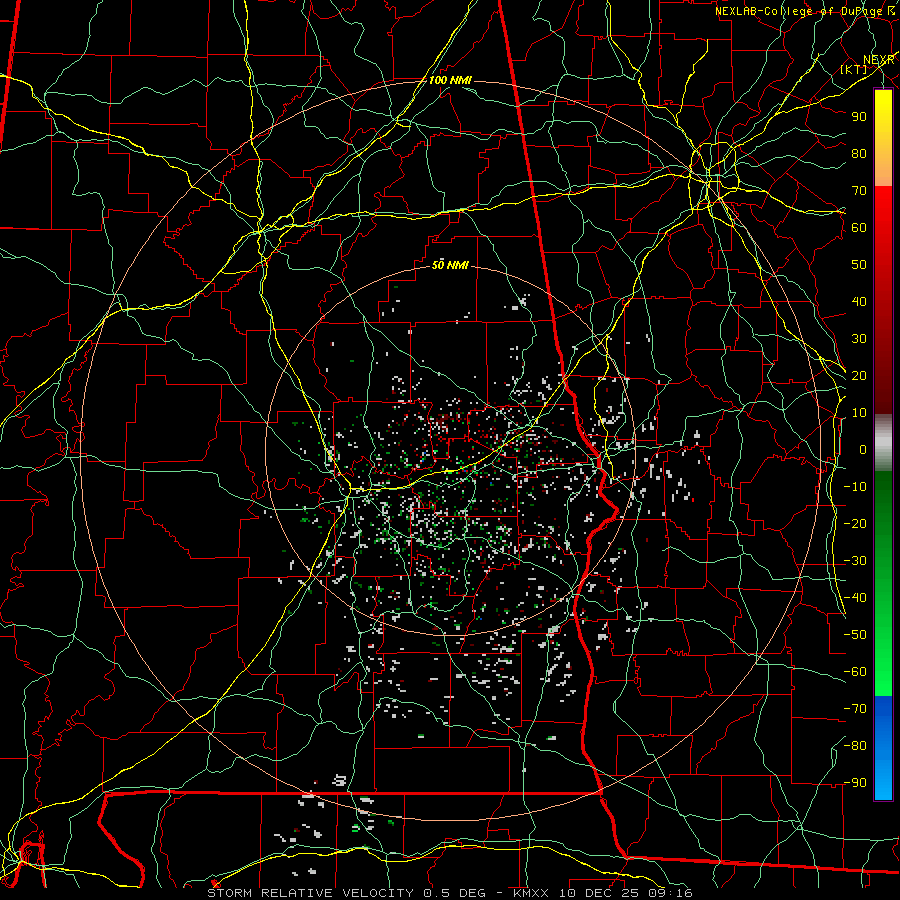Click the 80 knot scale label

[x=859, y=154]
